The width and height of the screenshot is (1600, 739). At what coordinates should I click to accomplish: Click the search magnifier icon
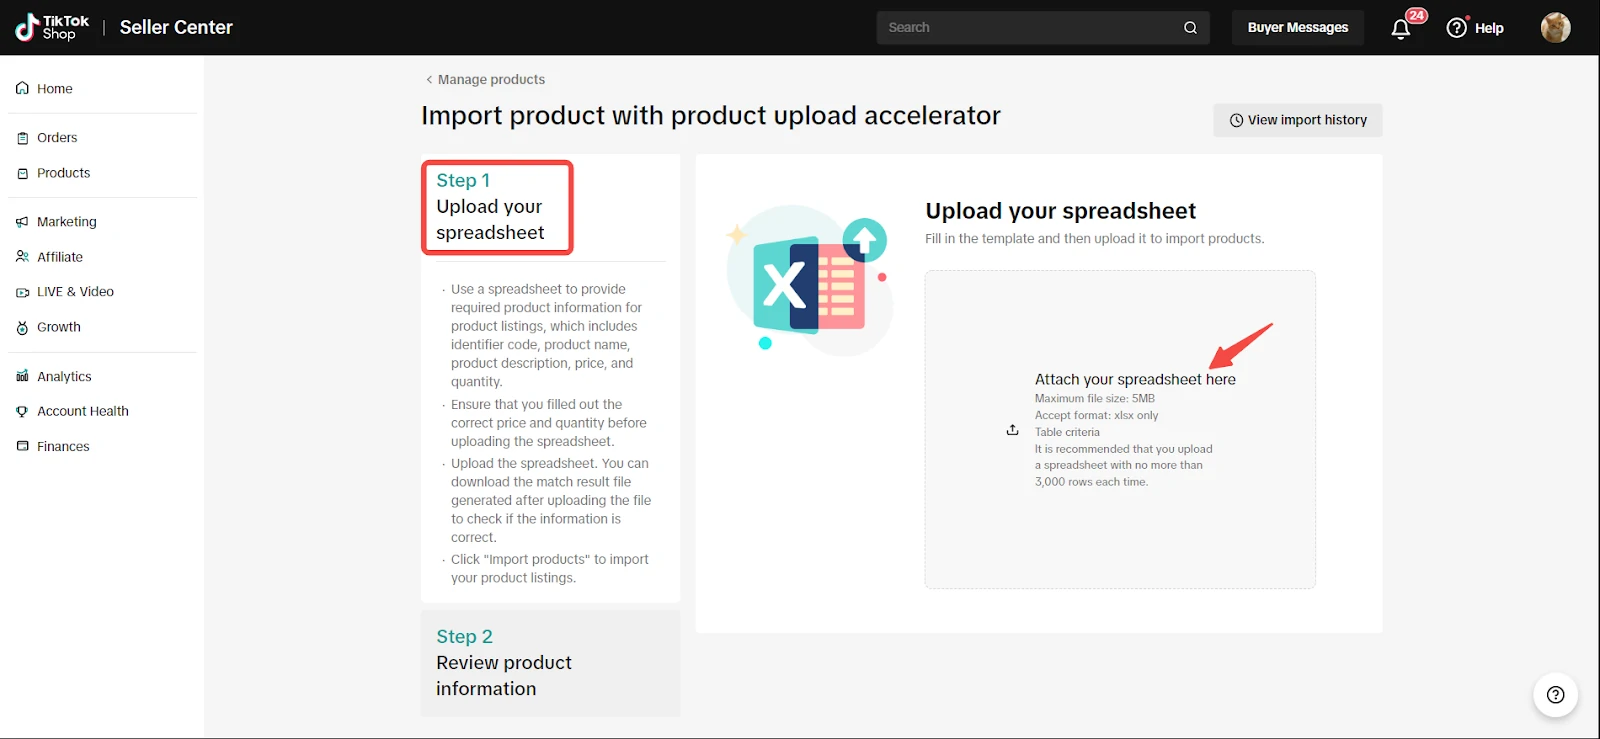(x=1190, y=28)
